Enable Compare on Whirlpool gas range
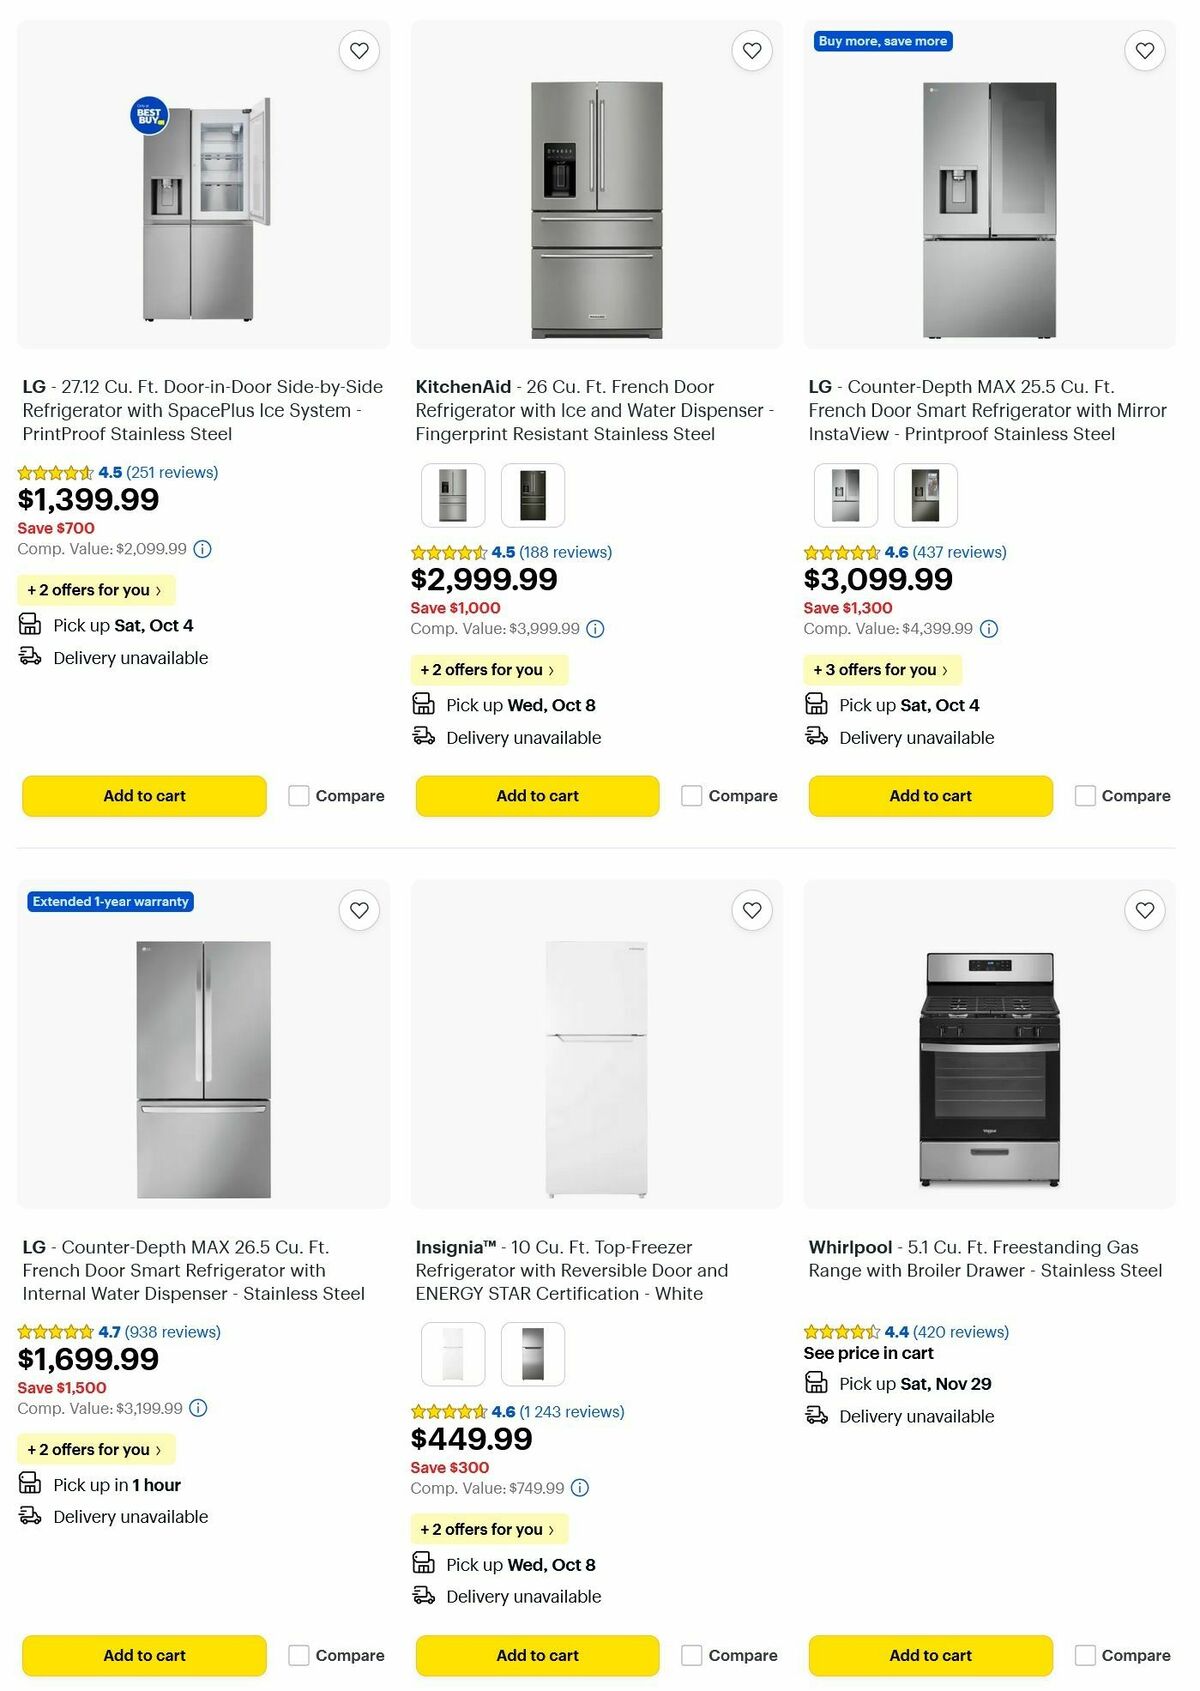 click(1085, 1655)
